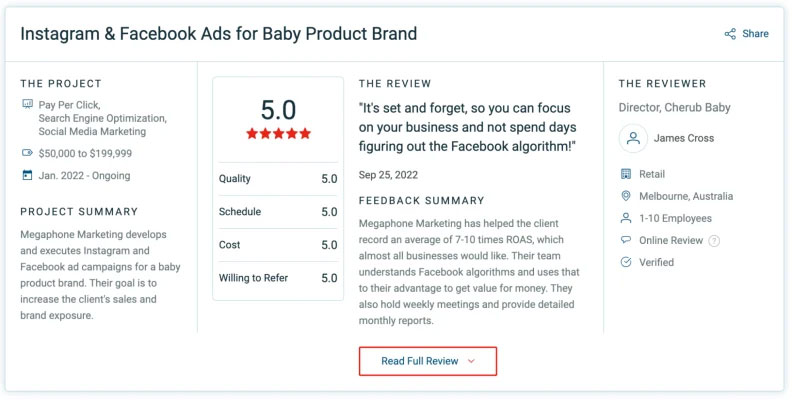The height and width of the screenshot is (400, 792).
Task: Click the red five-star rating
Action: point(278,133)
